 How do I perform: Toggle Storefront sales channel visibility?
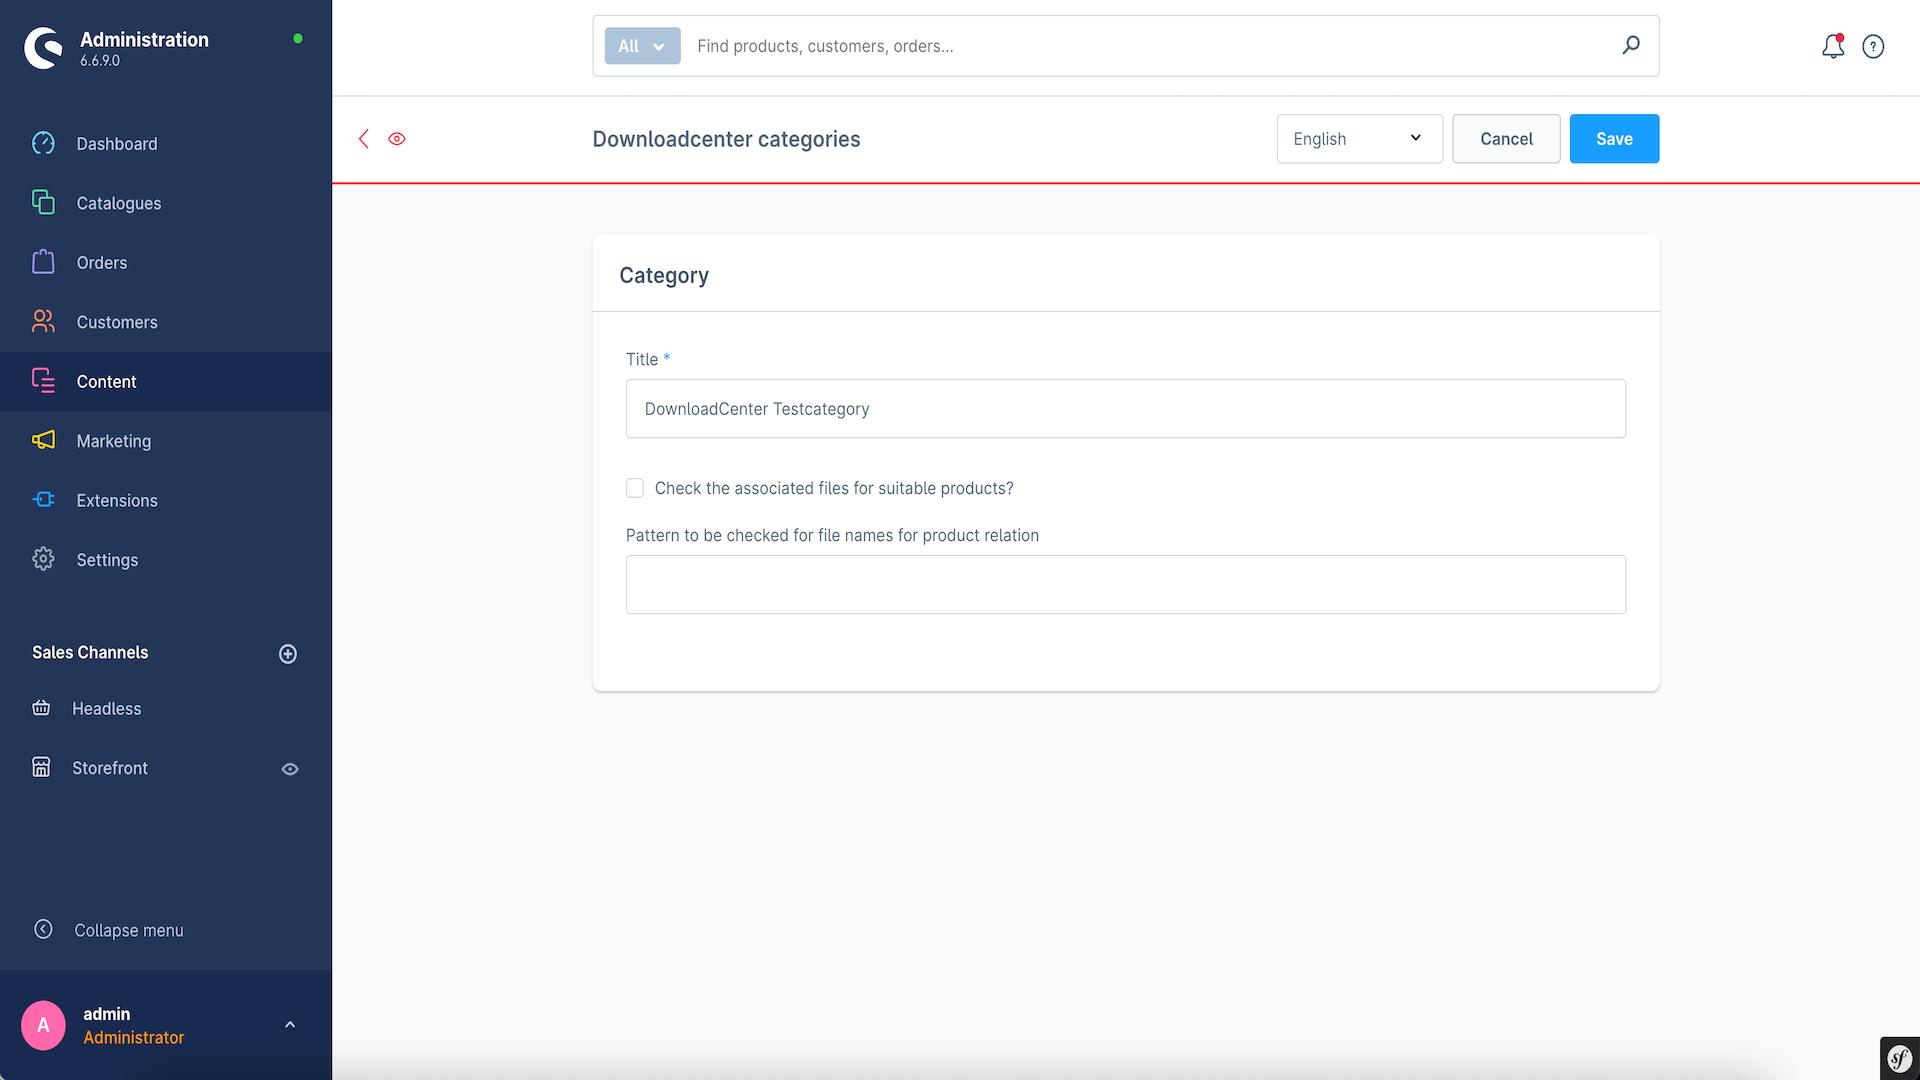coord(289,767)
